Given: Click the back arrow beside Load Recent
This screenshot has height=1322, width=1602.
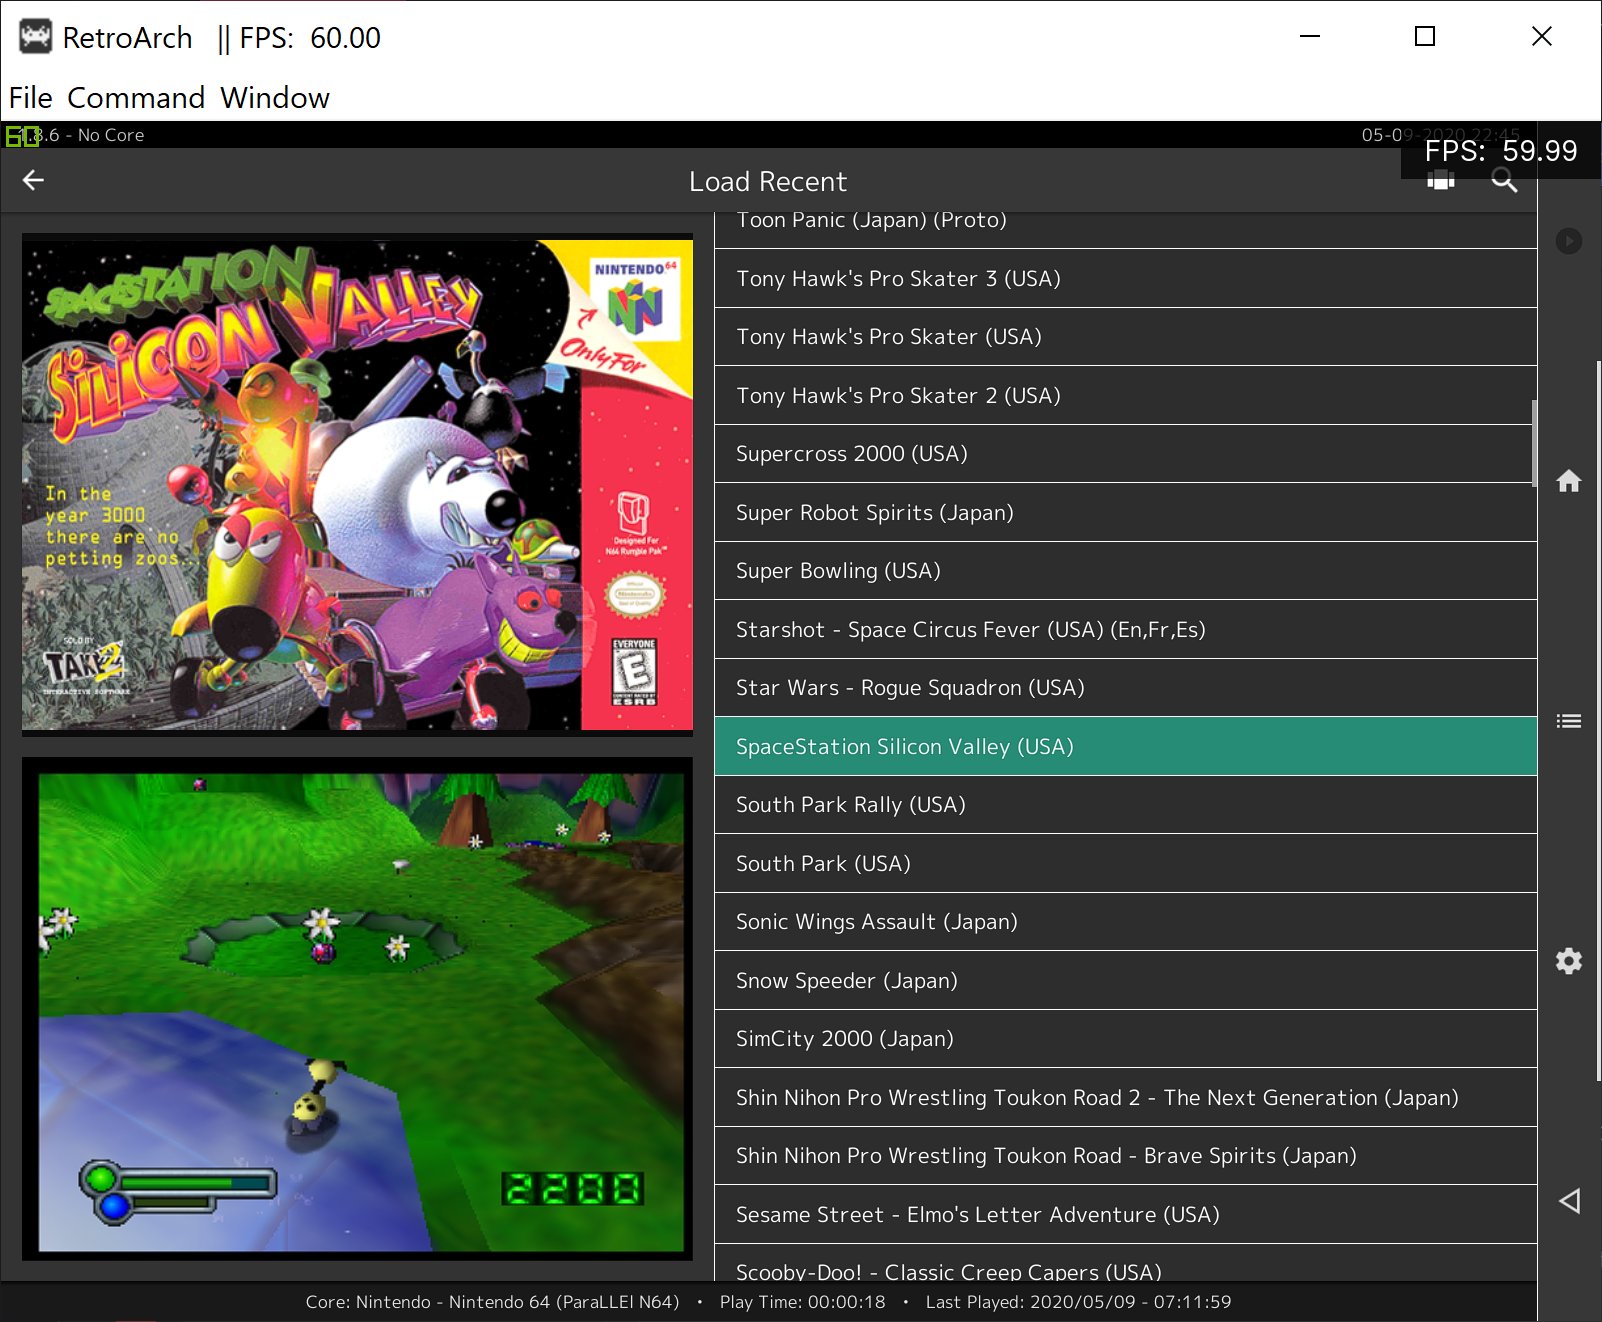Looking at the screenshot, I should click(33, 181).
